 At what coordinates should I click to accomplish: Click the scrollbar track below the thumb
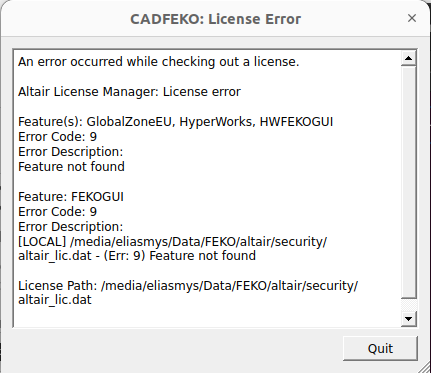[x=408, y=305]
